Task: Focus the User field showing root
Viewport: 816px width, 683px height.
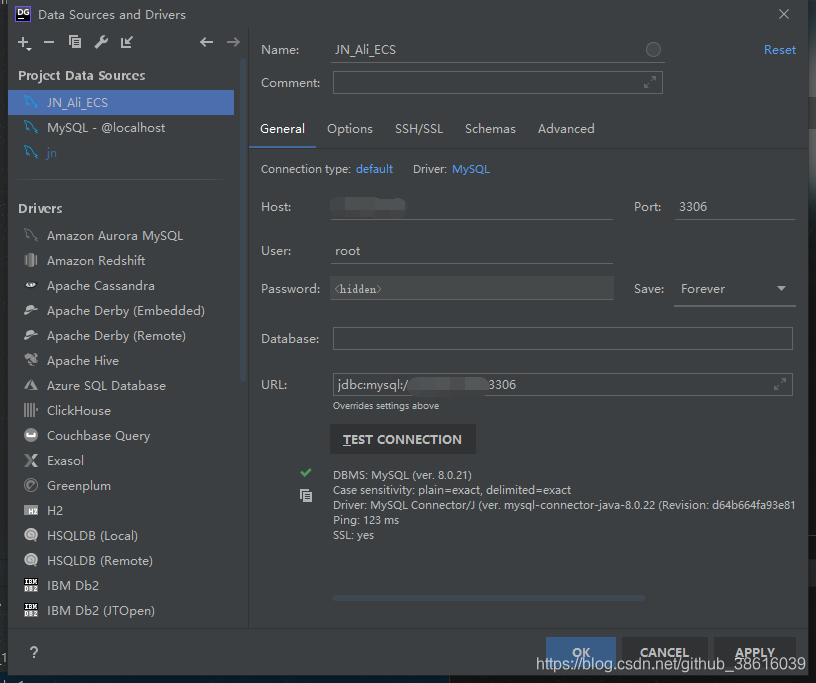Action: point(471,251)
